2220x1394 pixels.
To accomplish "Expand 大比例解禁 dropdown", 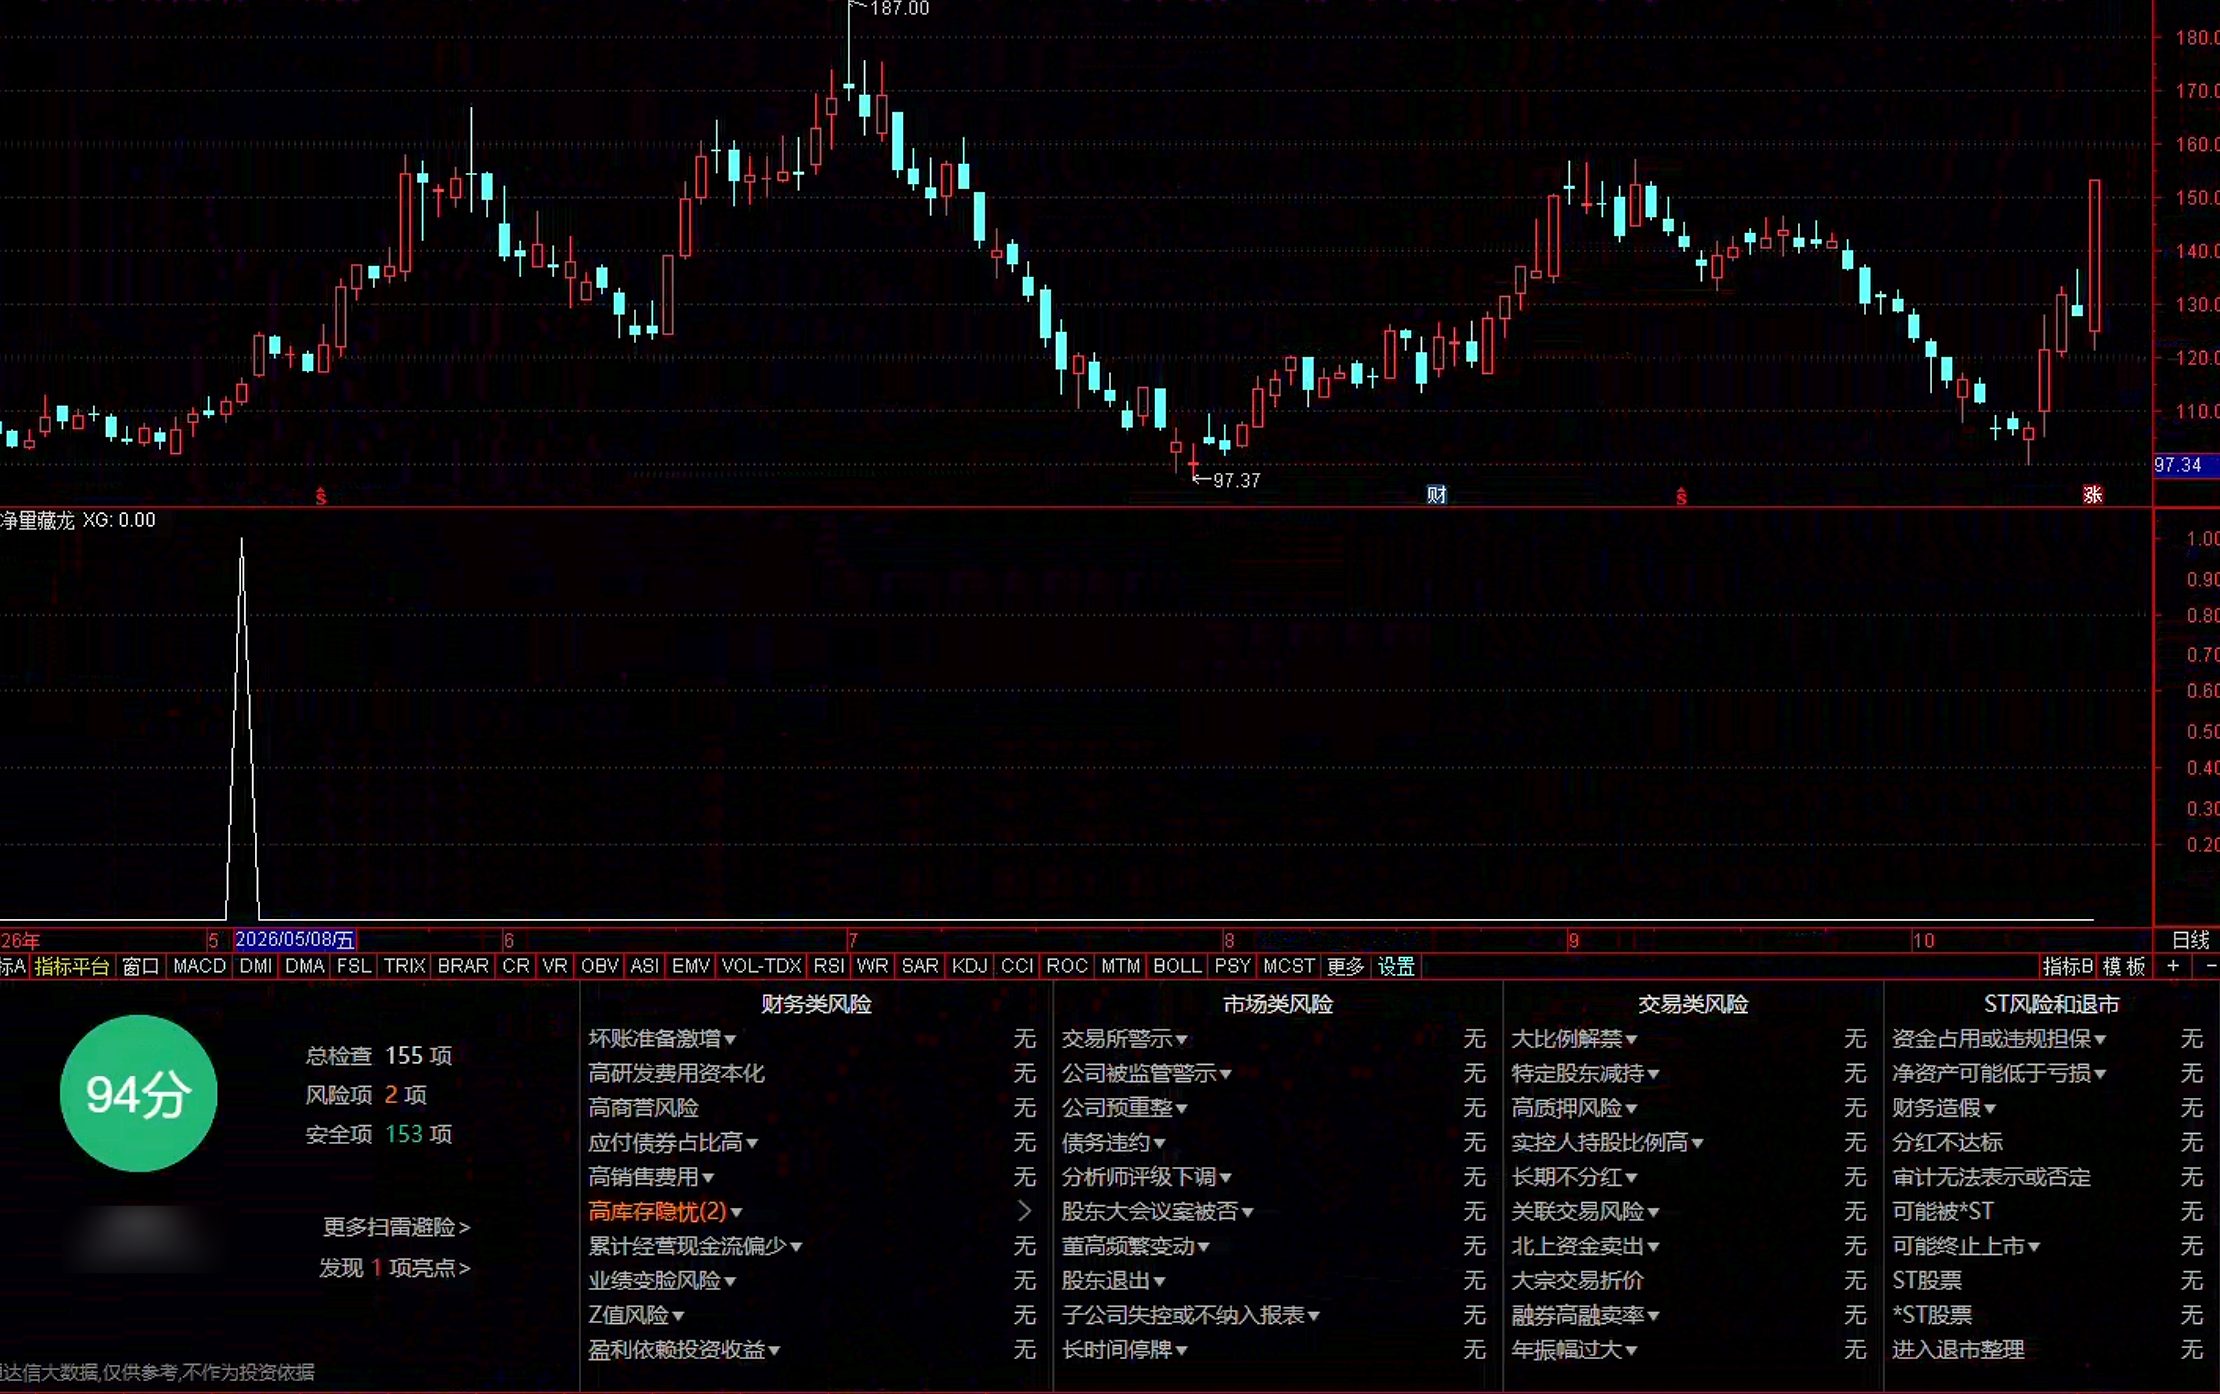I will (x=1575, y=1039).
